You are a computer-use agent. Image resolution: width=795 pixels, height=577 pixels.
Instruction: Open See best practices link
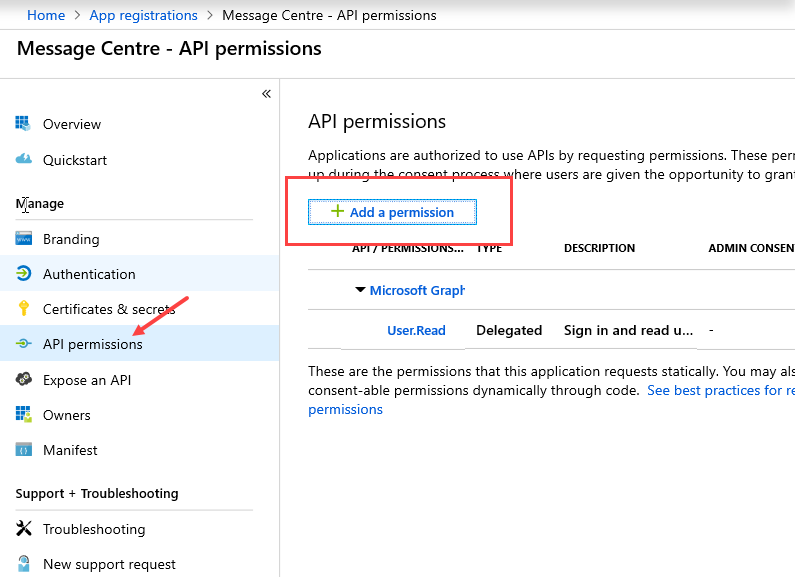tap(721, 390)
